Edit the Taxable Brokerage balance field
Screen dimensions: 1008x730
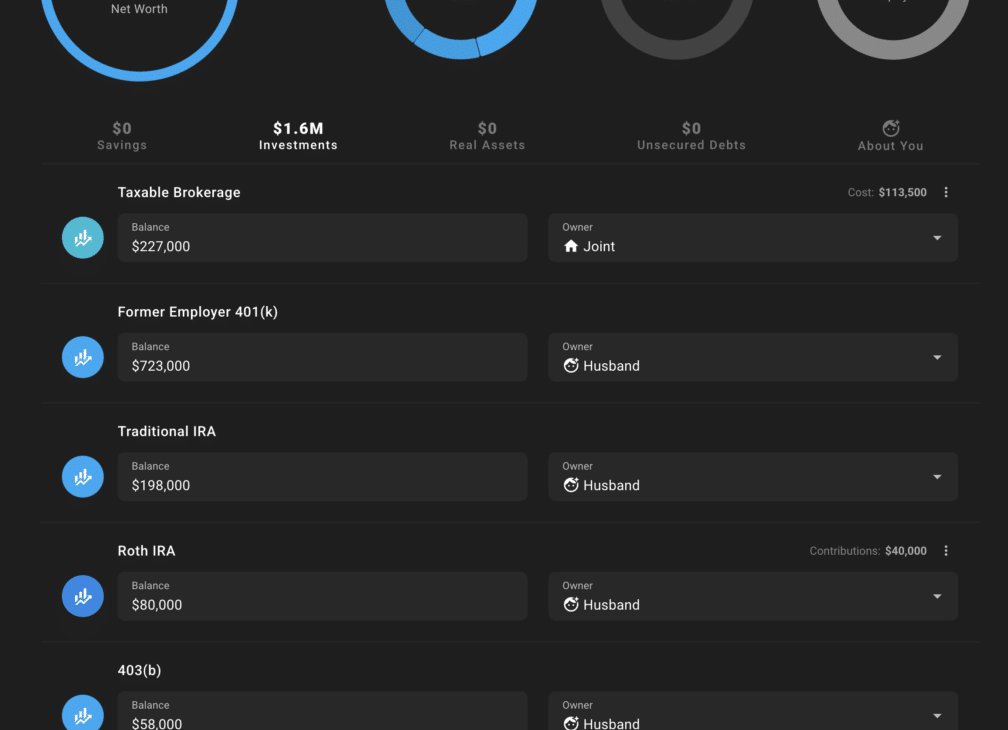tap(323, 238)
